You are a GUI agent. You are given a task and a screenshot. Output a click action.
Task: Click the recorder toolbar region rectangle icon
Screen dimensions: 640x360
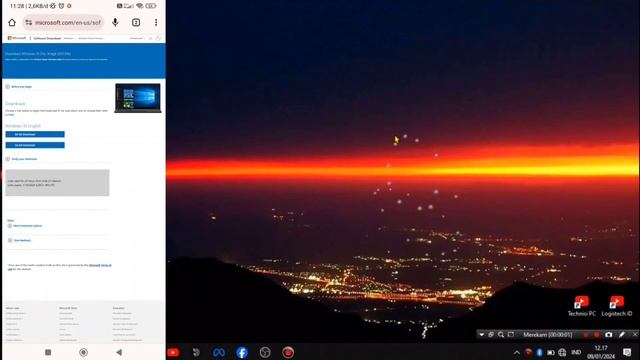[511, 335]
